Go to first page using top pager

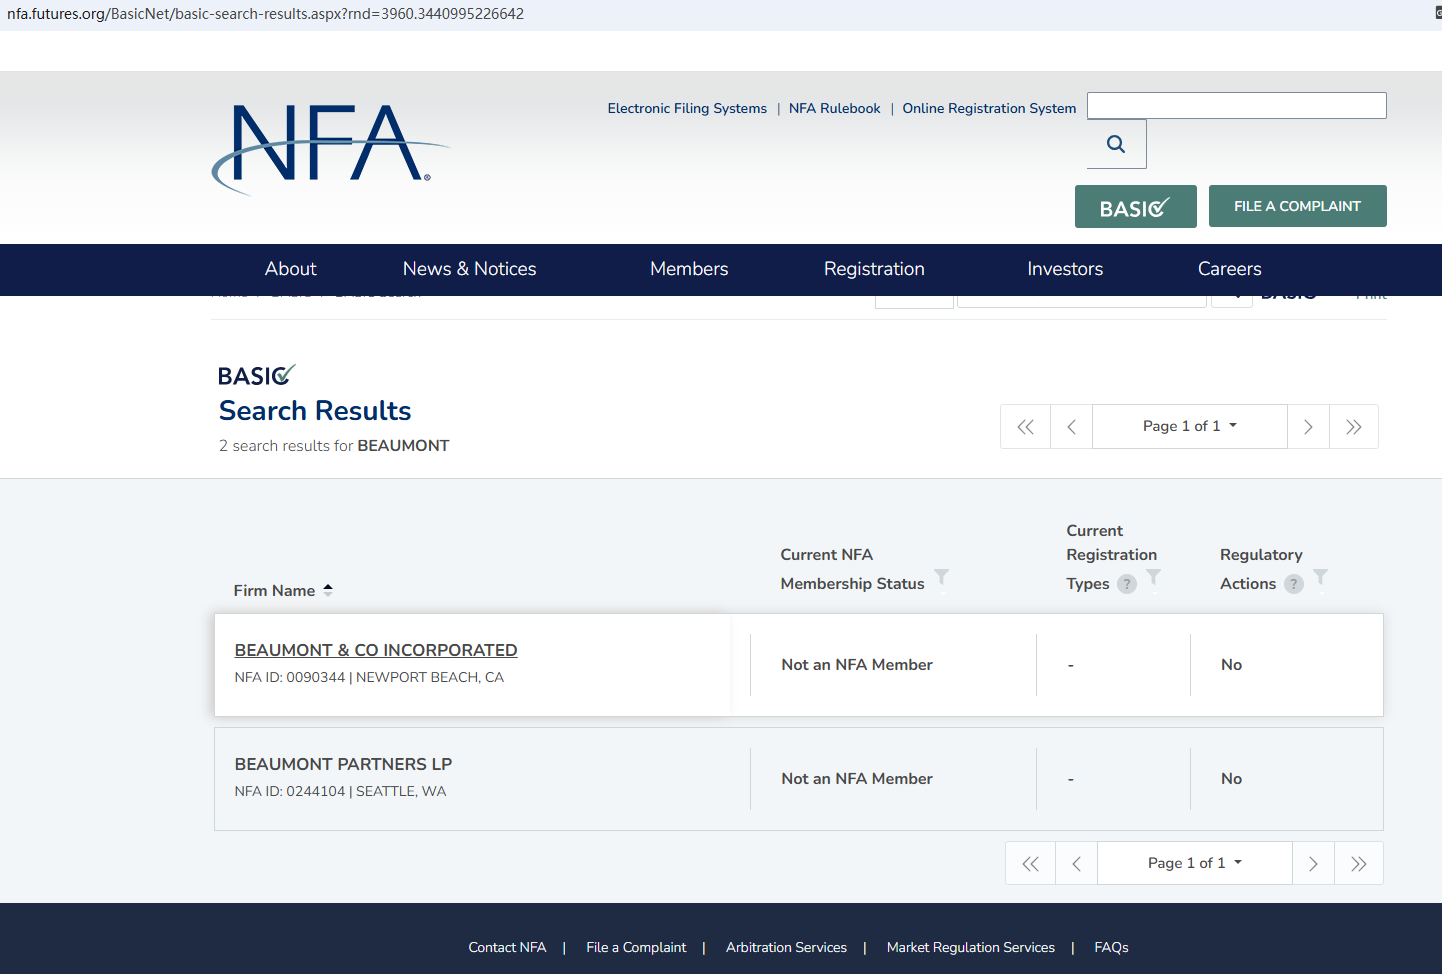point(1025,427)
